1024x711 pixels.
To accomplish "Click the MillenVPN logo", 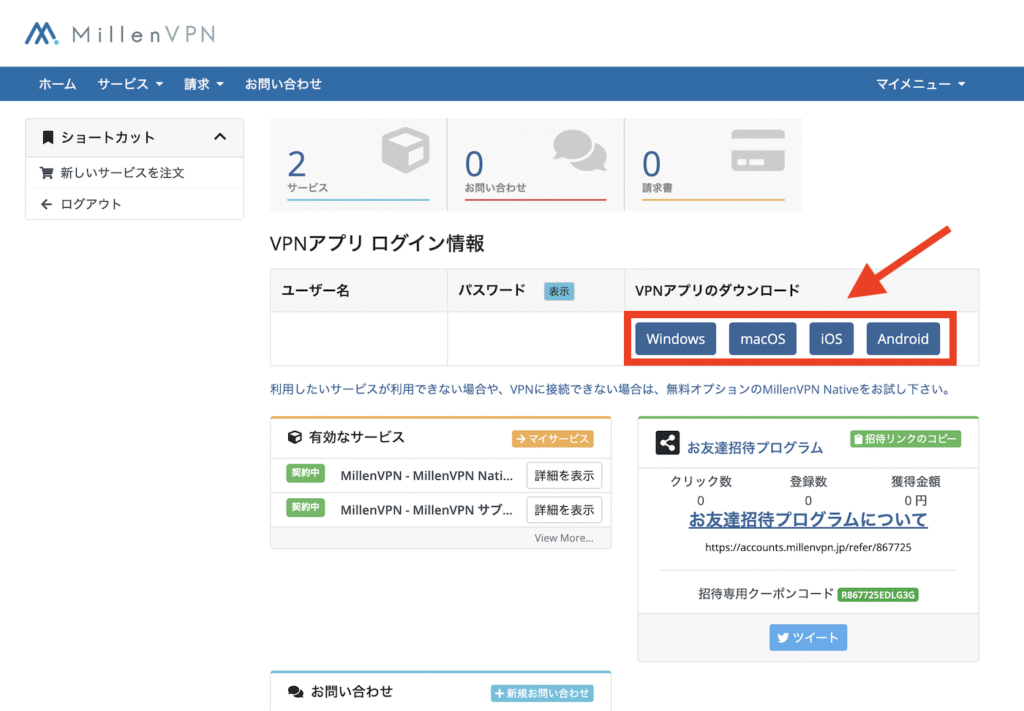I will (120, 34).
